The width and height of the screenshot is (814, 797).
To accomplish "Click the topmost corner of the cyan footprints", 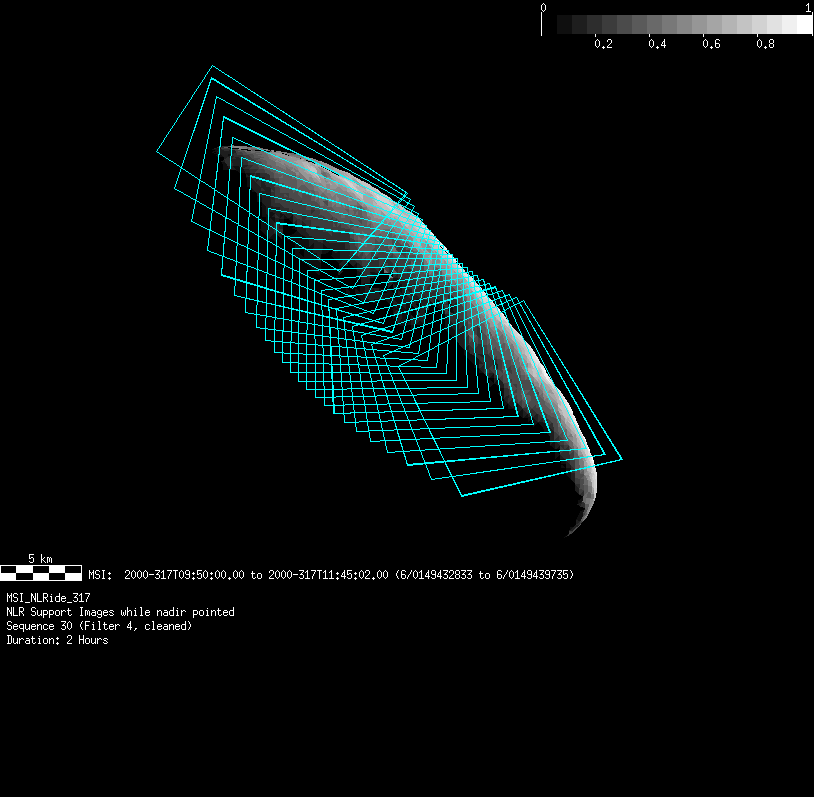I will [x=212, y=67].
